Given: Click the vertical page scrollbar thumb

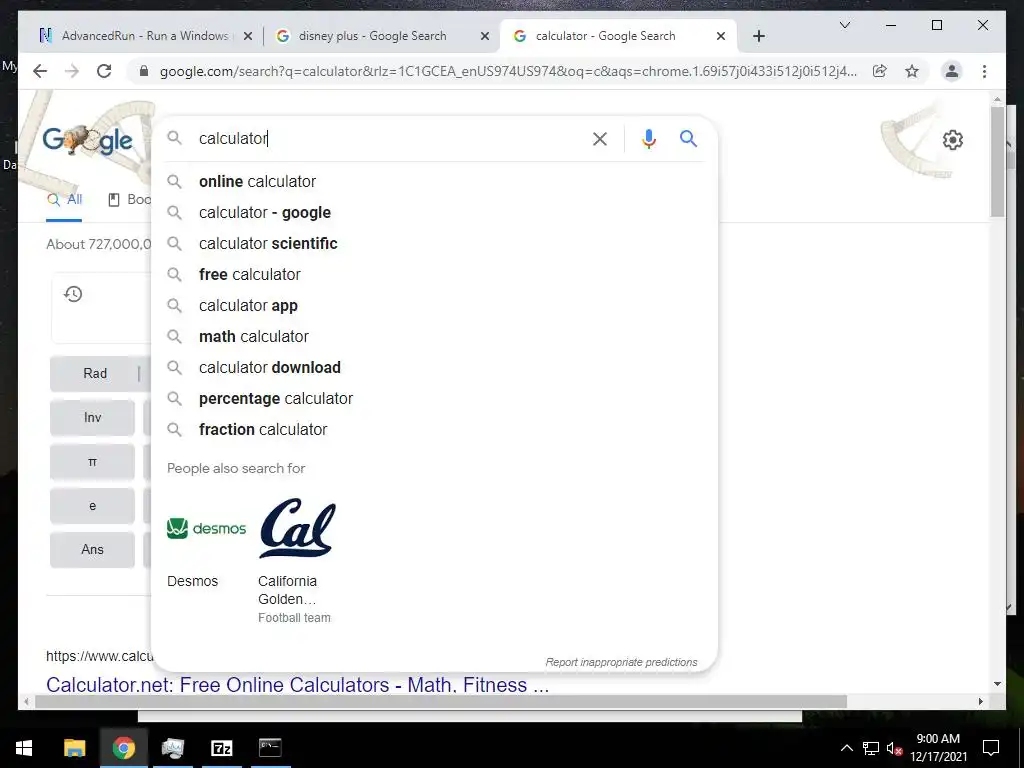Looking at the screenshot, I should pos(997,161).
